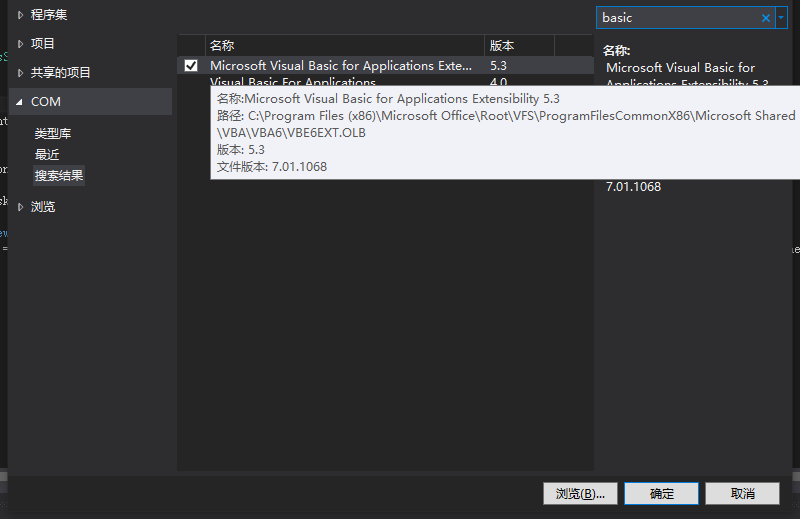Click the 浏览(B)... button
This screenshot has width=800, height=519.
[x=580, y=493]
